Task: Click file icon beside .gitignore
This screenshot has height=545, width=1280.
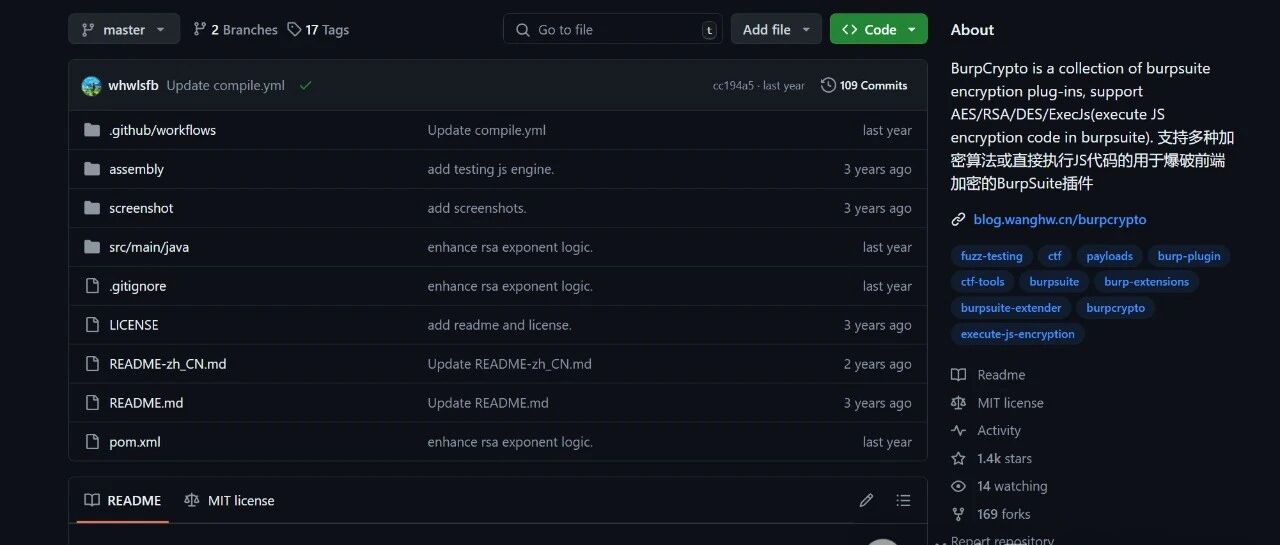Action: click(x=92, y=286)
